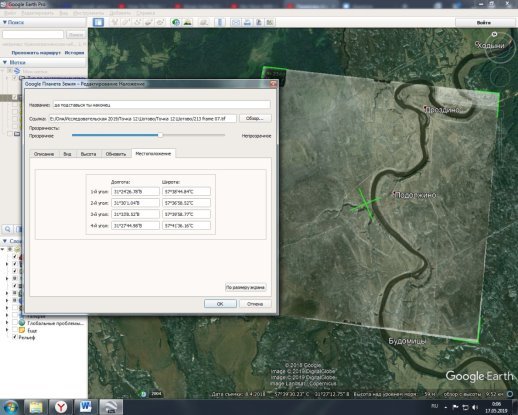The image size is (518, 415).
Task: Expand the Ещё layer node
Action: click(7, 330)
